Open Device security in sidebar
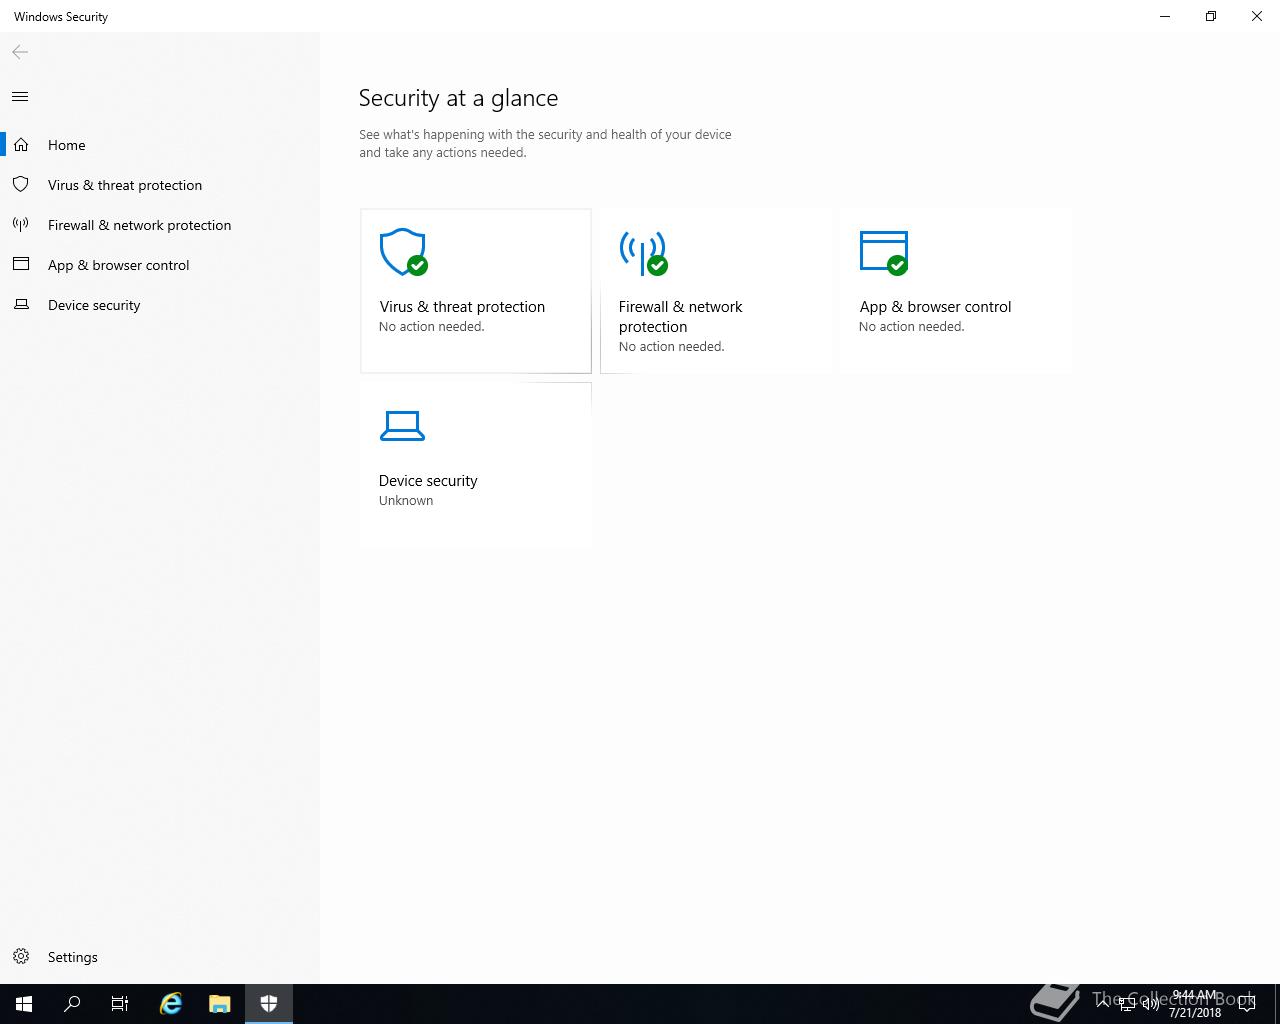 pyautogui.click(x=160, y=305)
